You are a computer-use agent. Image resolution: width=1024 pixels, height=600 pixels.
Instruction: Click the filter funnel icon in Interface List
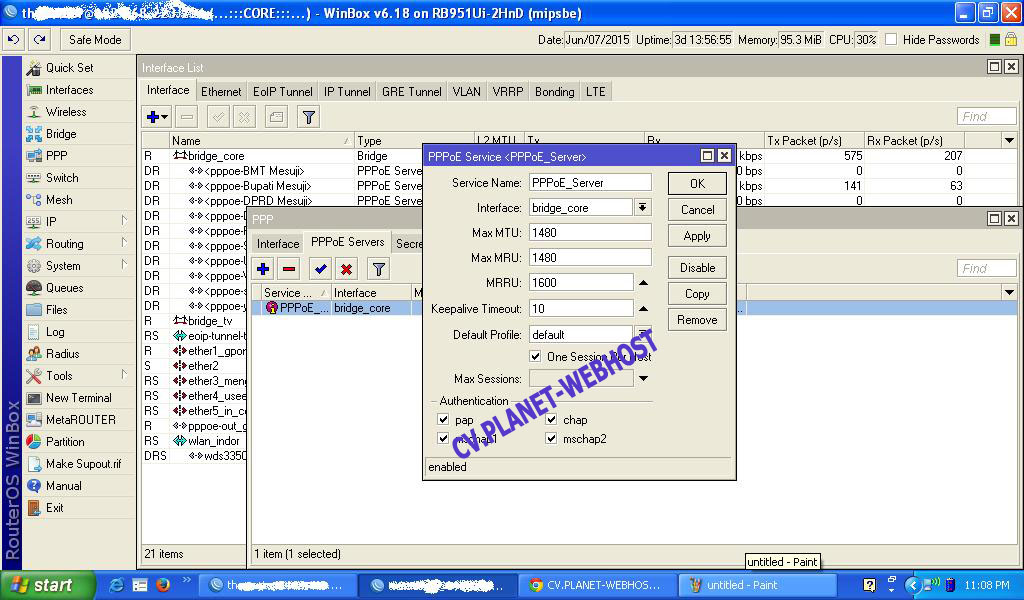[x=309, y=117]
